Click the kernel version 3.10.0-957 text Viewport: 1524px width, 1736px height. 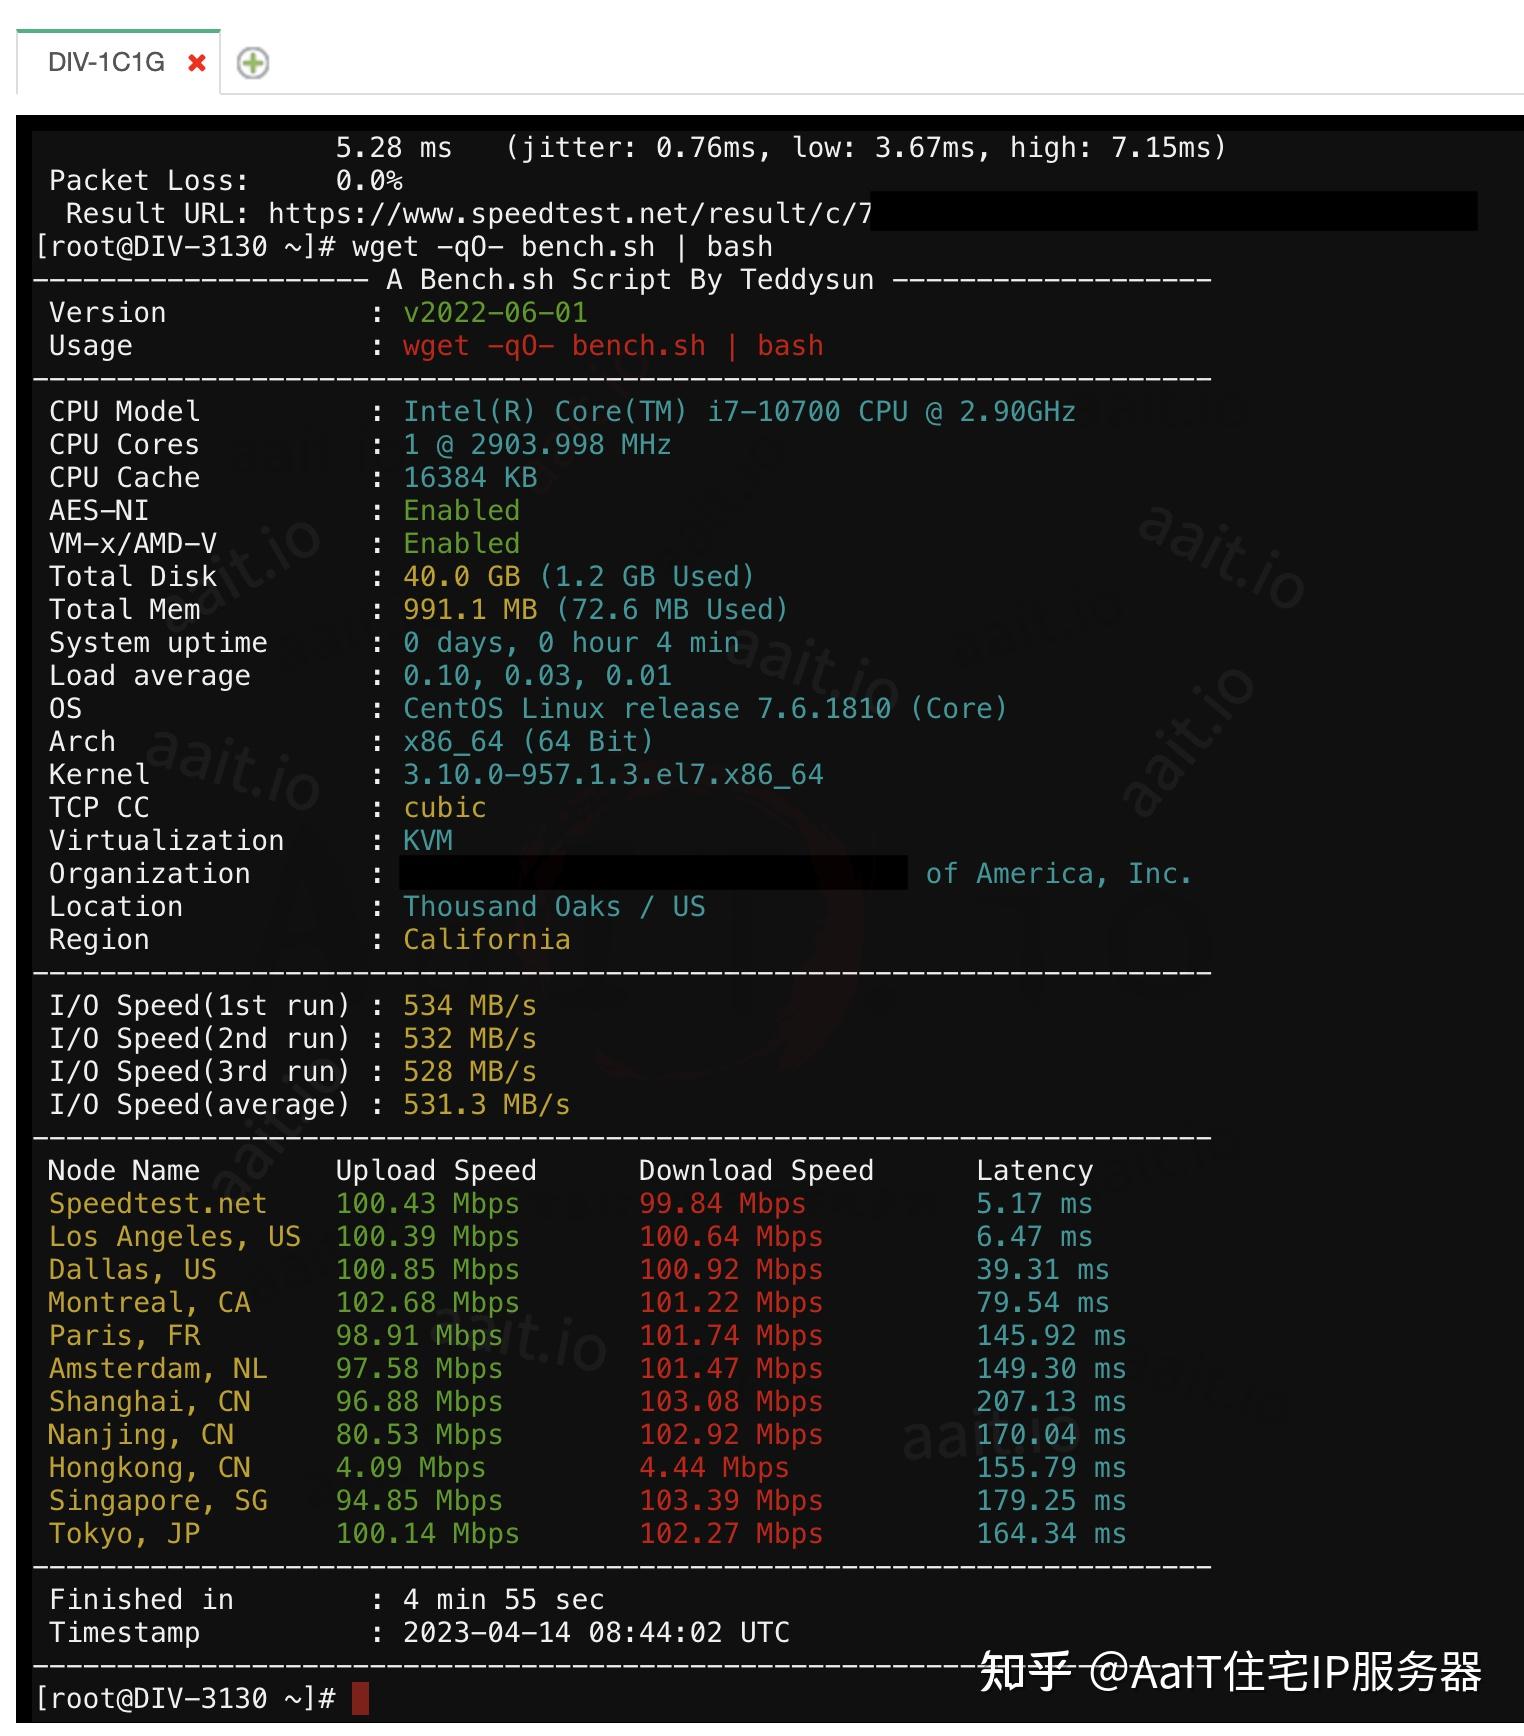[613, 775]
